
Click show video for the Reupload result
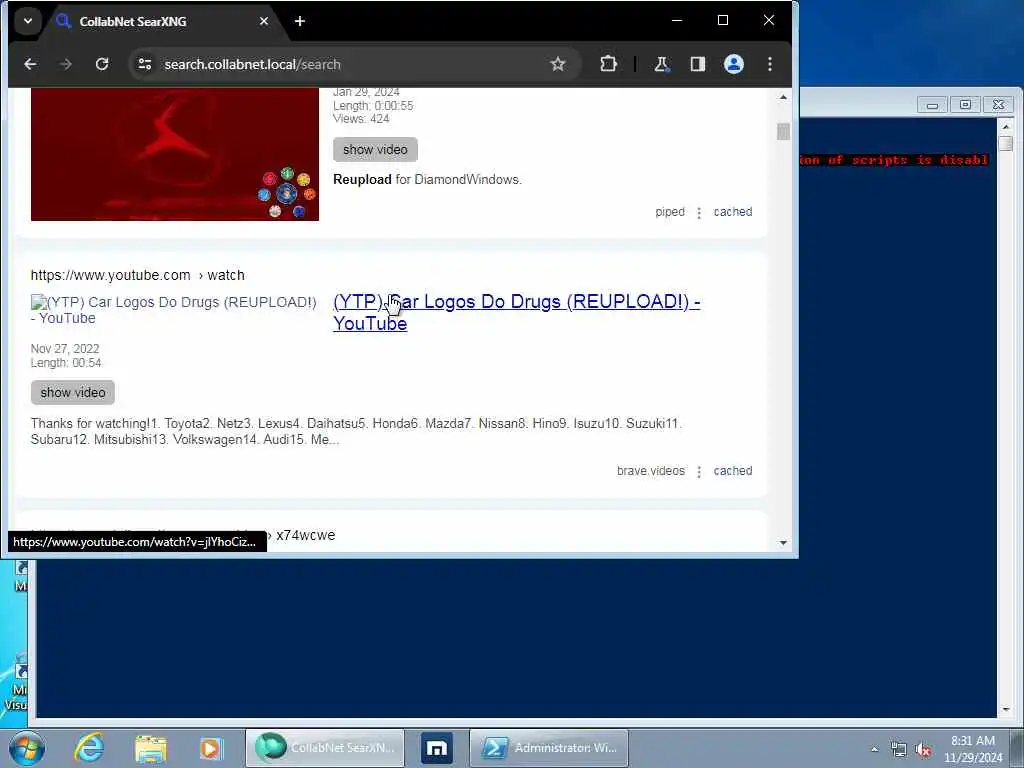(376, 150)
